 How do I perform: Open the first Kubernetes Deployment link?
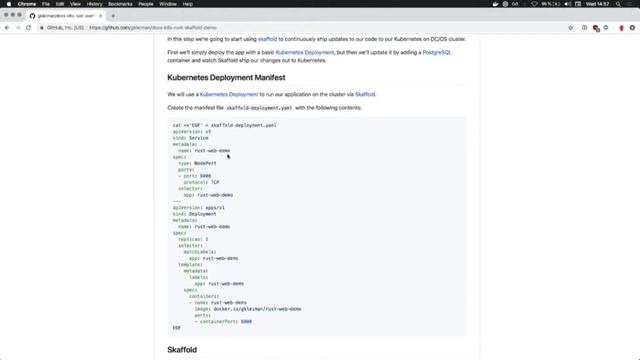coord(304,53)
